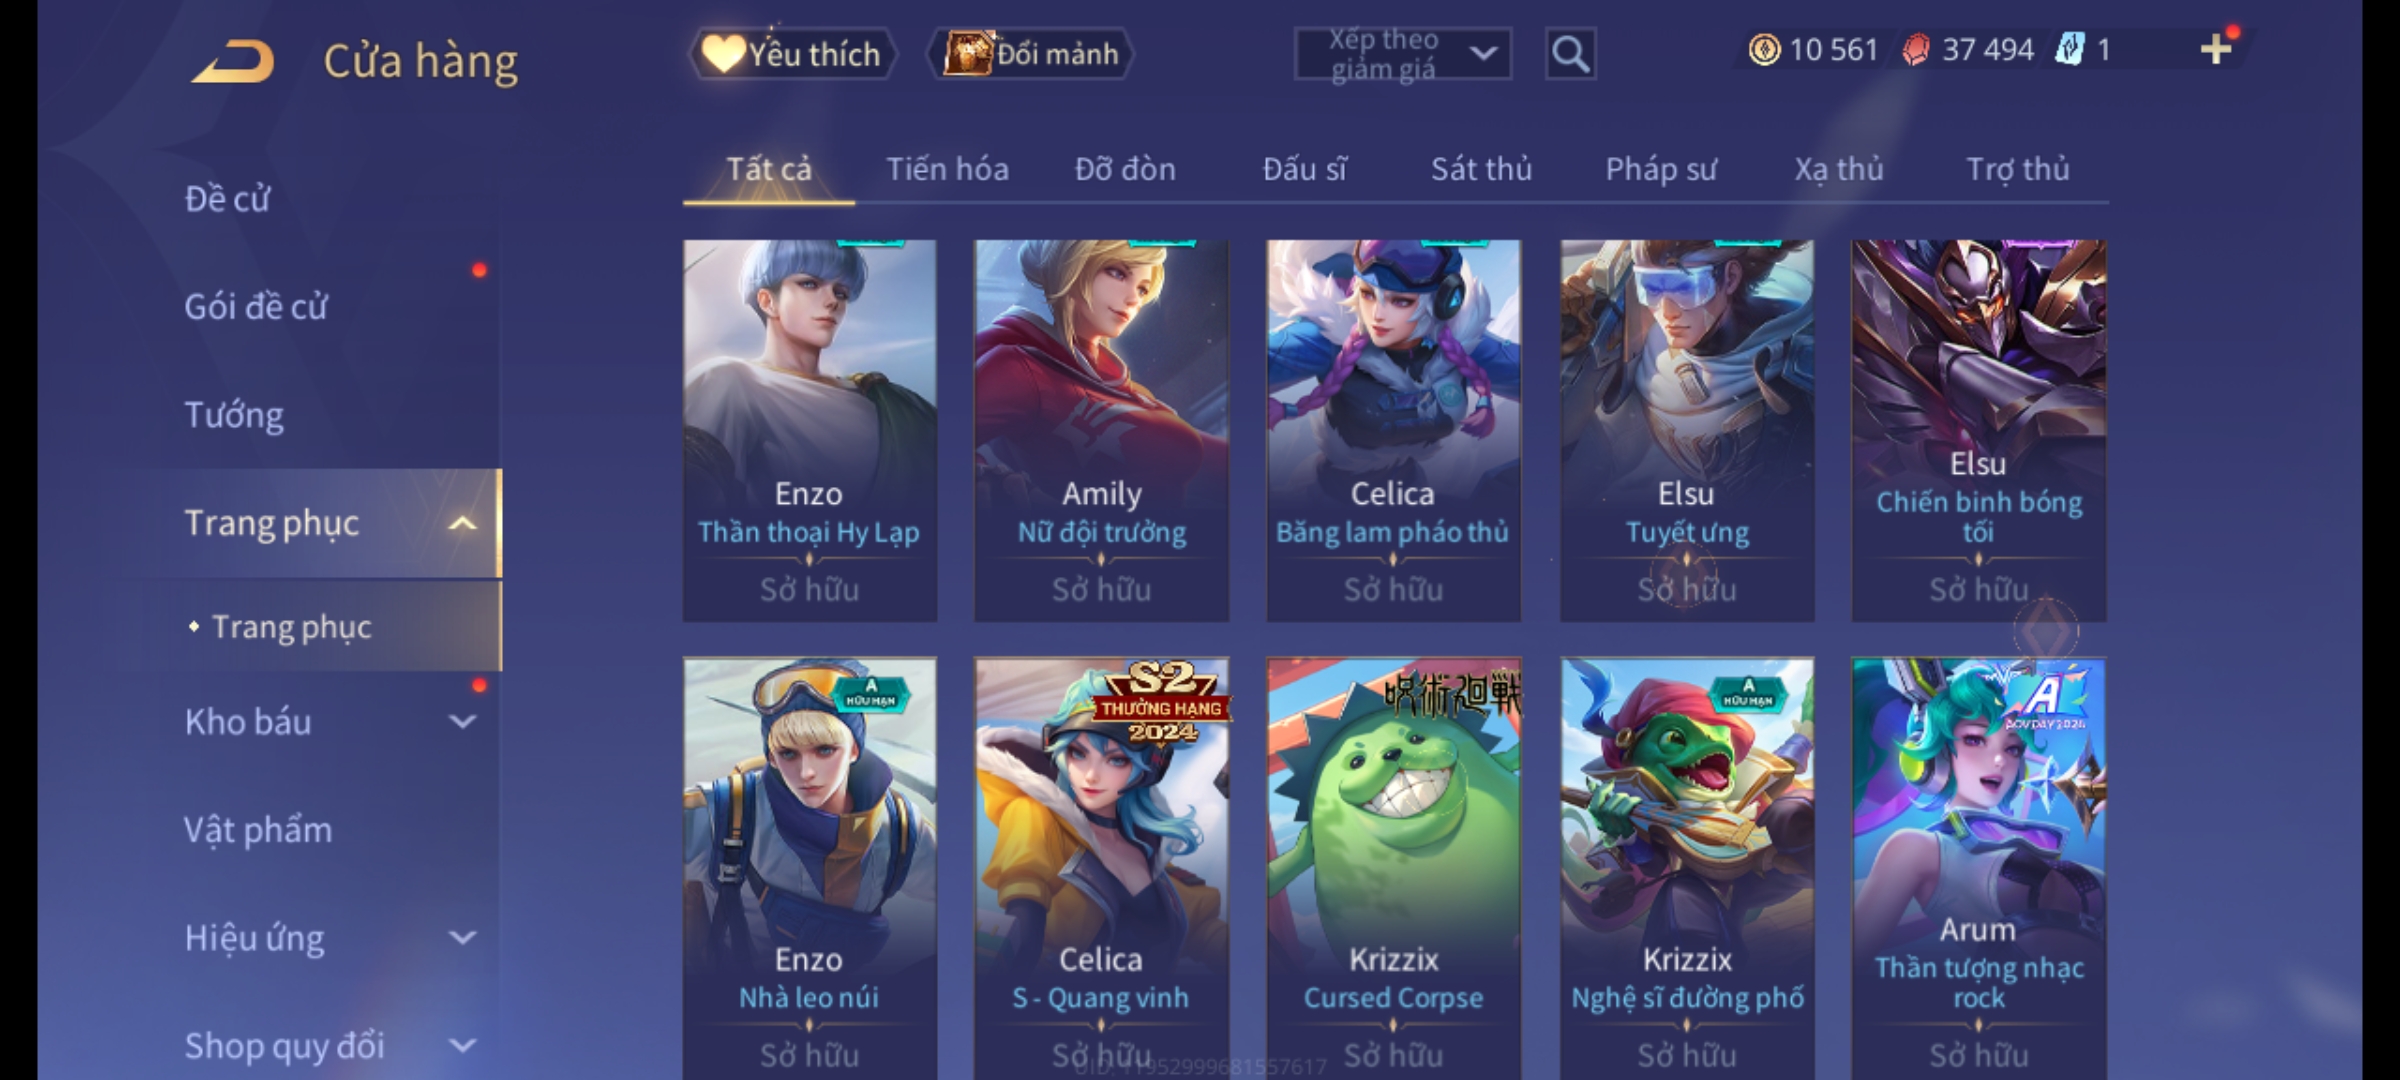The width and height of the screenshot is (2400, 1080).
Task: Open the Tướng sidebar entry
Action: tap(234, 415)
